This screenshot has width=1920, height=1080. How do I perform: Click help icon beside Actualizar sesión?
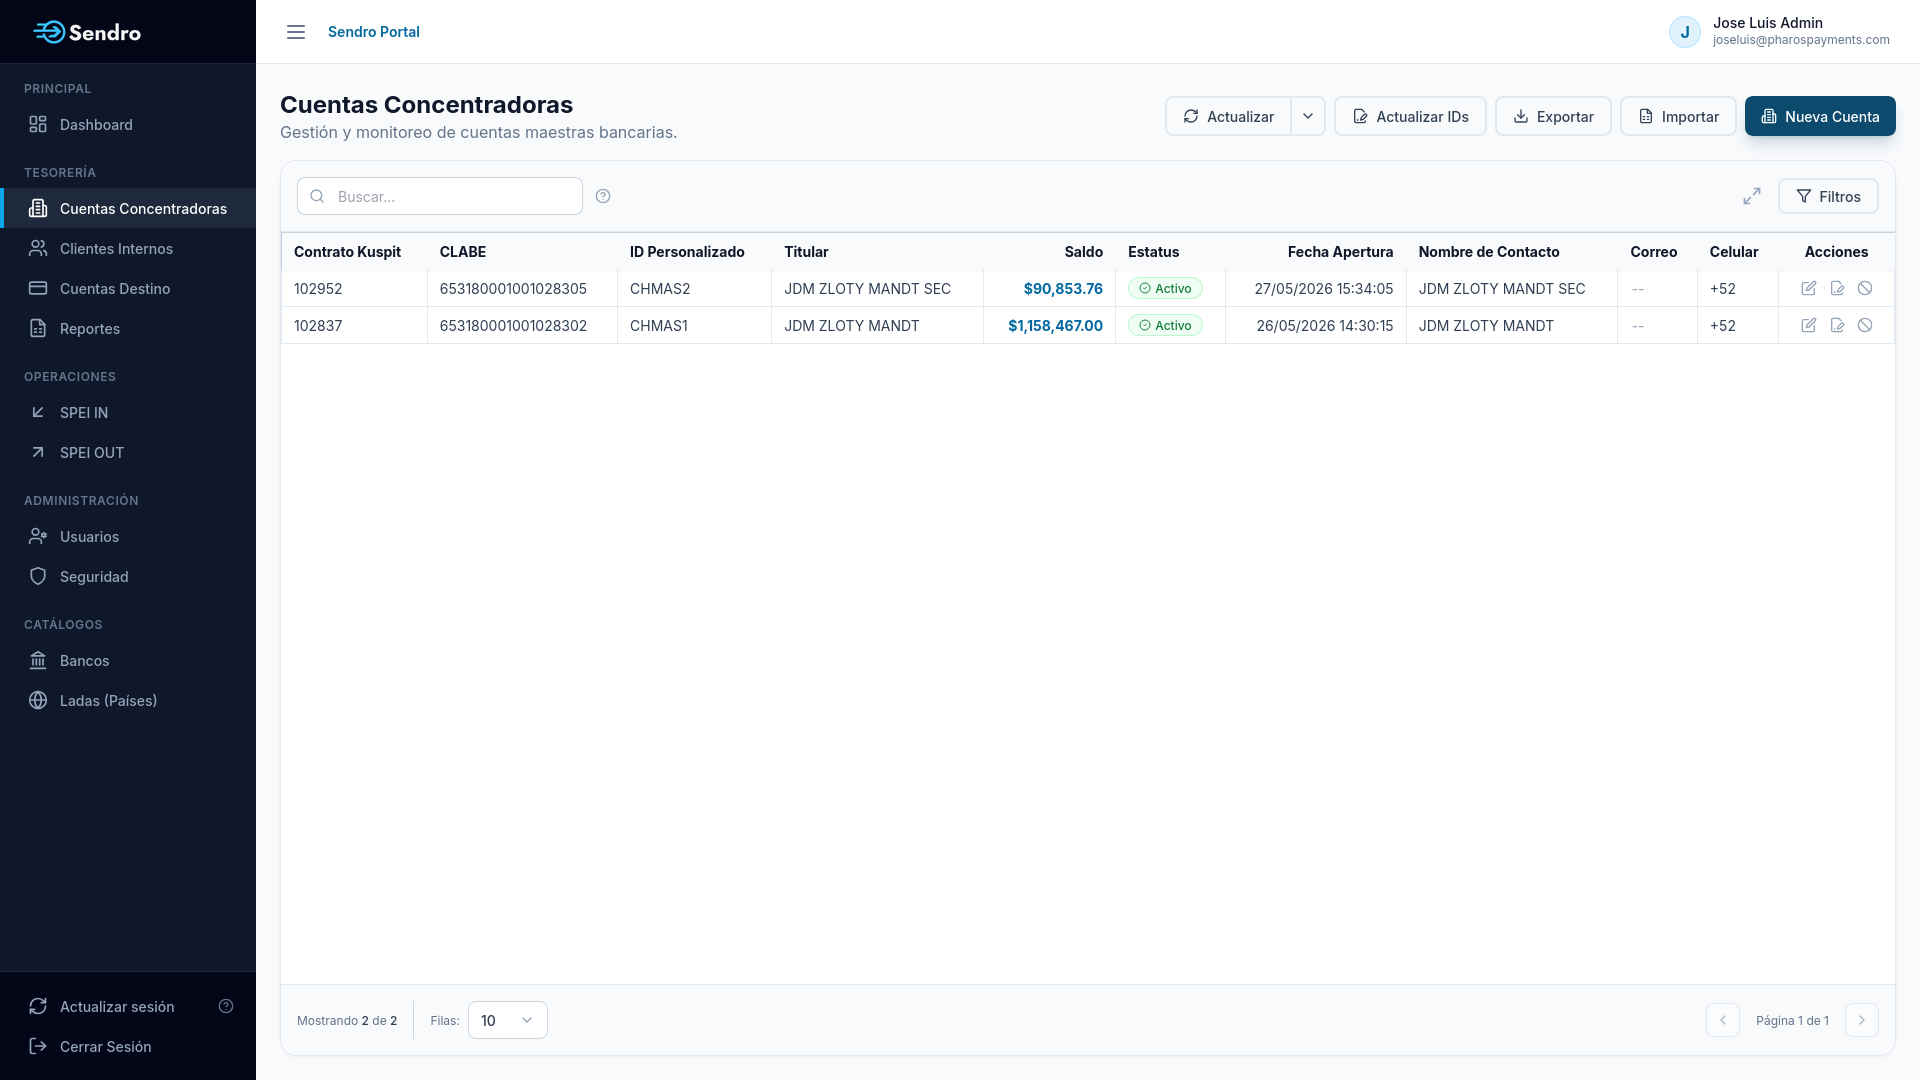[x=226, y=1006]
